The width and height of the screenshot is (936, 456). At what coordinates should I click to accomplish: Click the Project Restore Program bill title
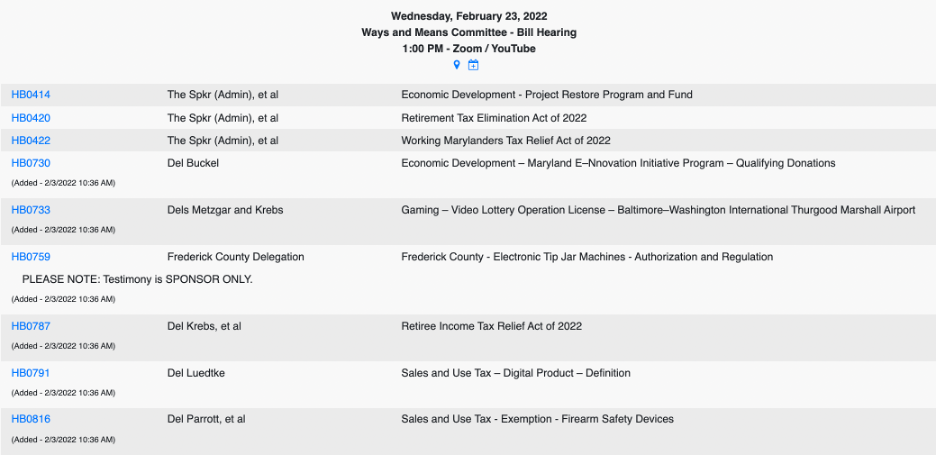coord(546,95)
